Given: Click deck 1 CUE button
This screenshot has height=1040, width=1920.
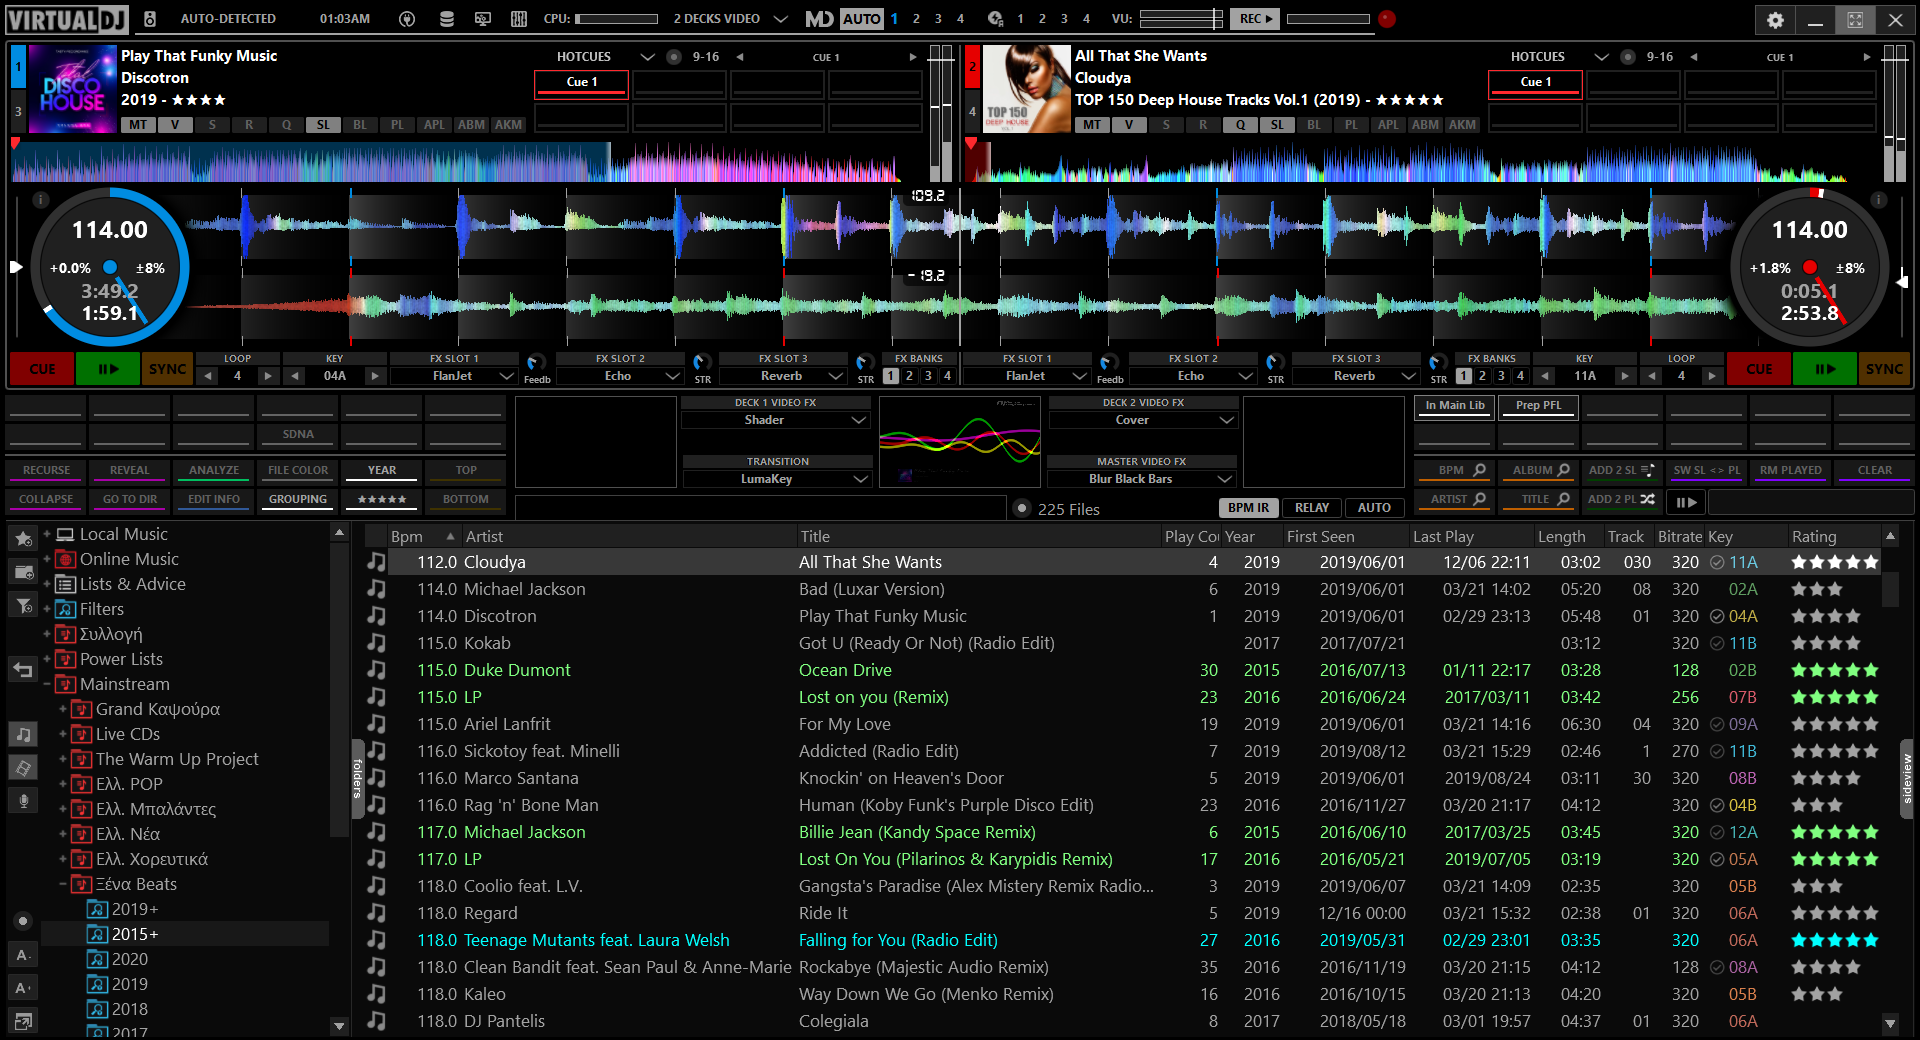Looking at the screenshot, I should [x=43, y=369].
